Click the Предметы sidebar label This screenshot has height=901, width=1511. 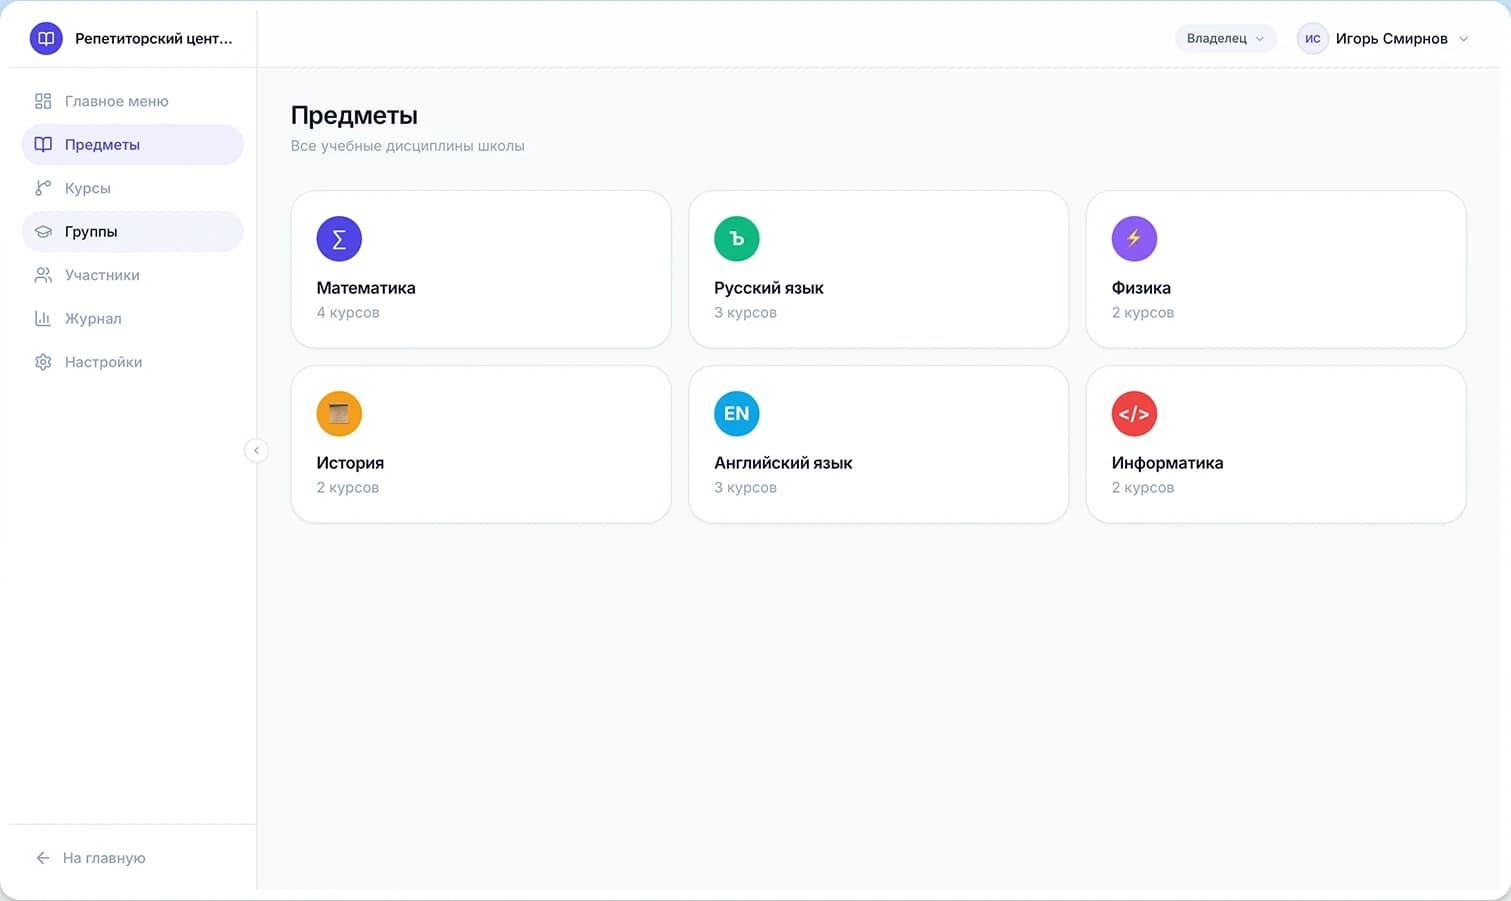pos(102,145)
